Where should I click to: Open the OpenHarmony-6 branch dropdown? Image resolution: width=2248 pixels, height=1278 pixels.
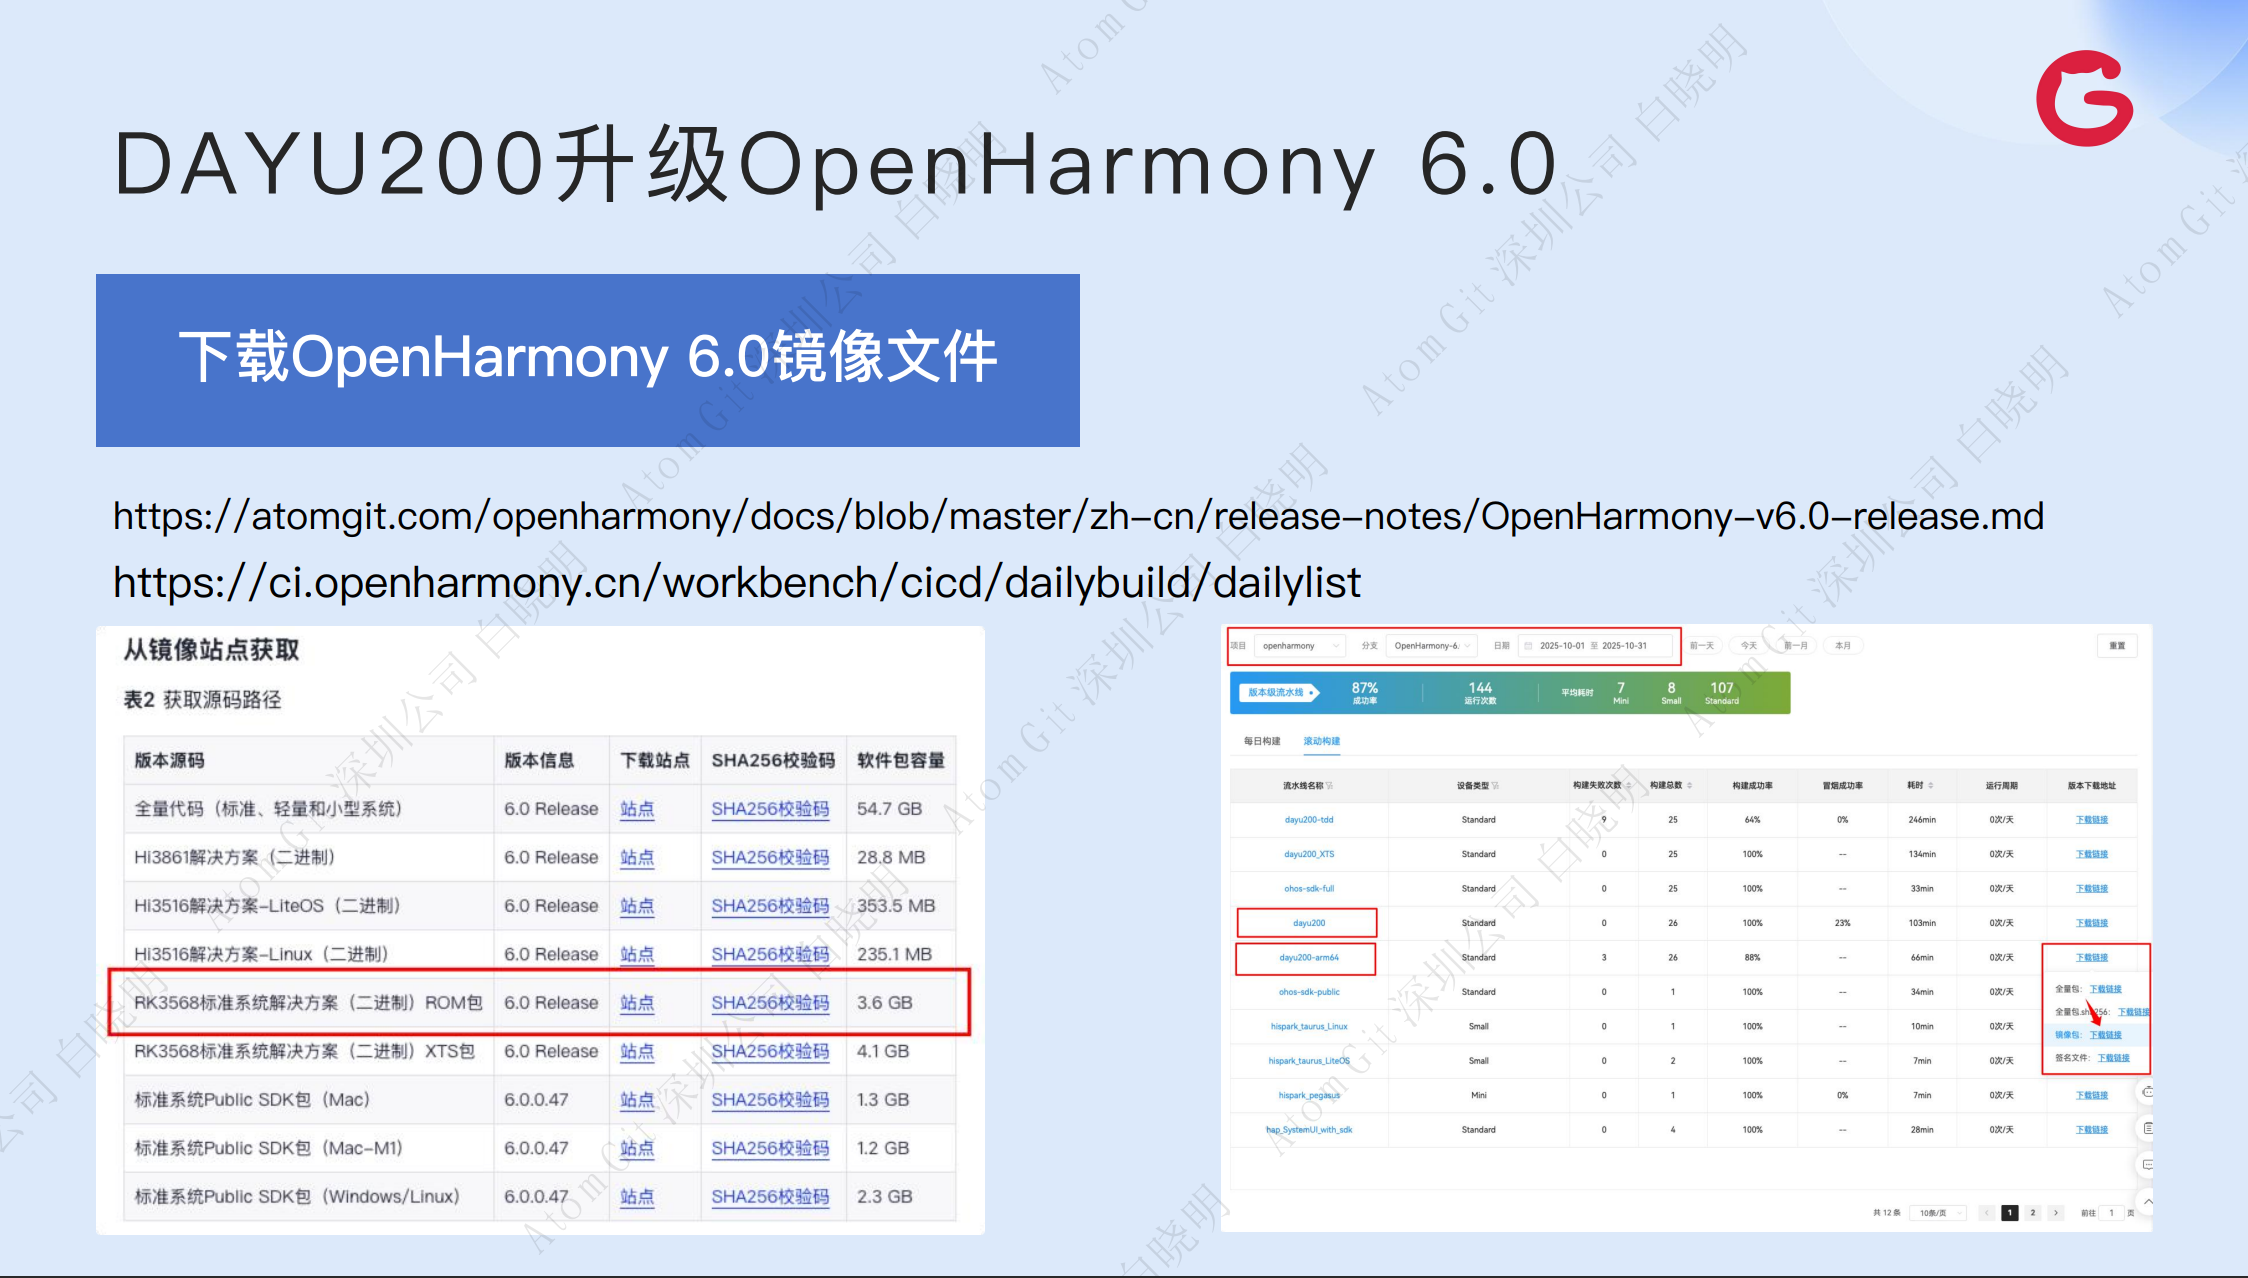click(x=1432, y=646)
